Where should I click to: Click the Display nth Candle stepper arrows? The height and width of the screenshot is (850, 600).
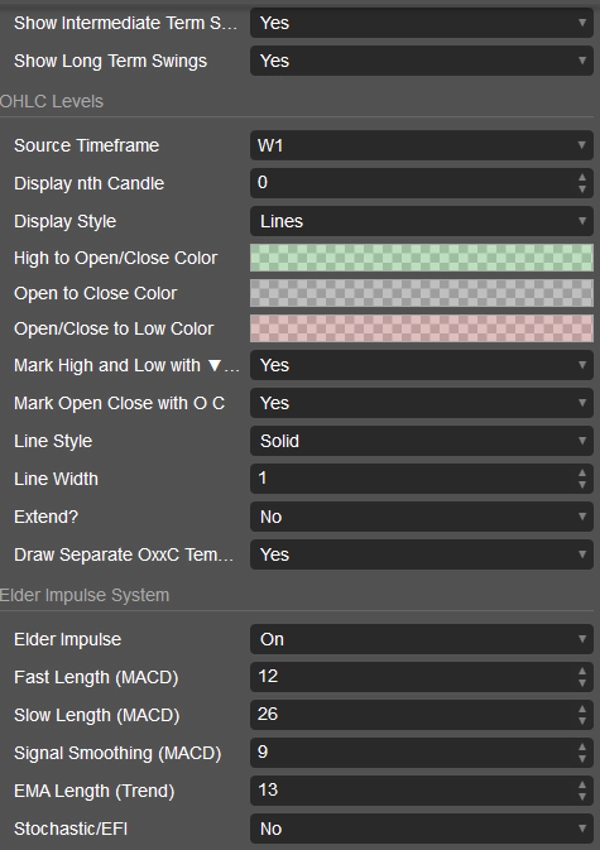click(x=583, y=184)
